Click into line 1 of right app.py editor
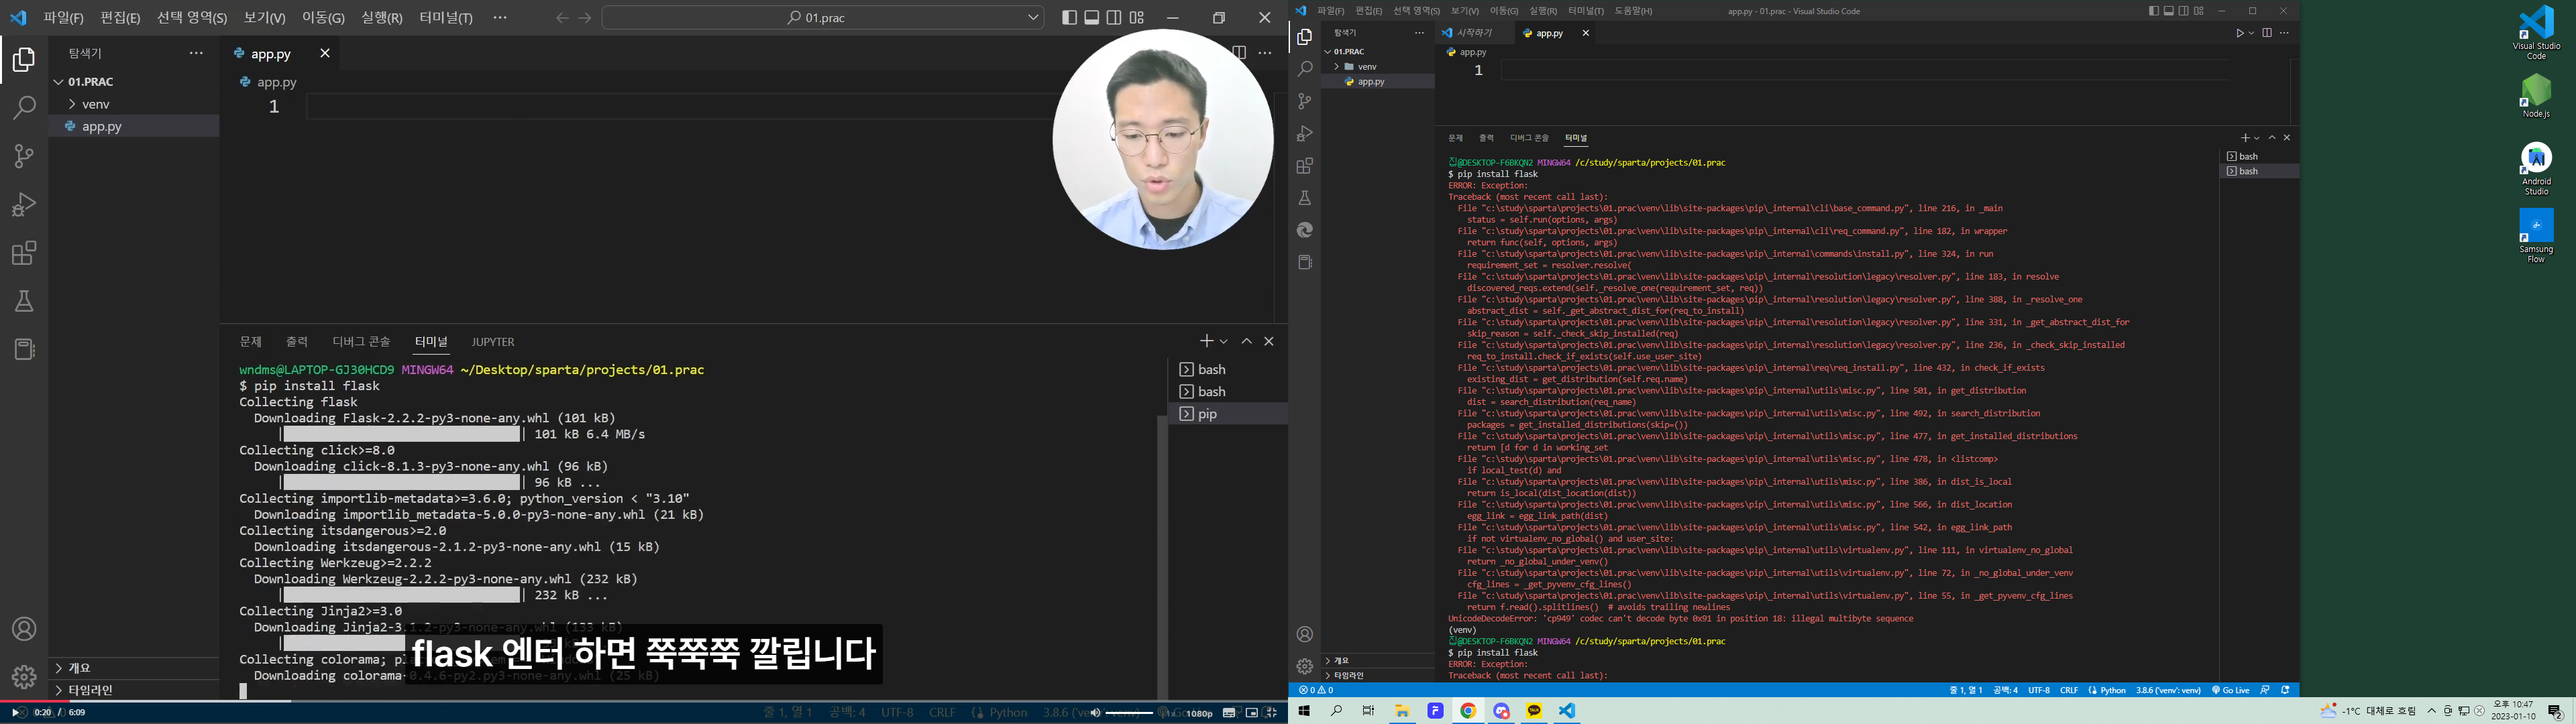 pyautogui.click(x=1865, y=70)
